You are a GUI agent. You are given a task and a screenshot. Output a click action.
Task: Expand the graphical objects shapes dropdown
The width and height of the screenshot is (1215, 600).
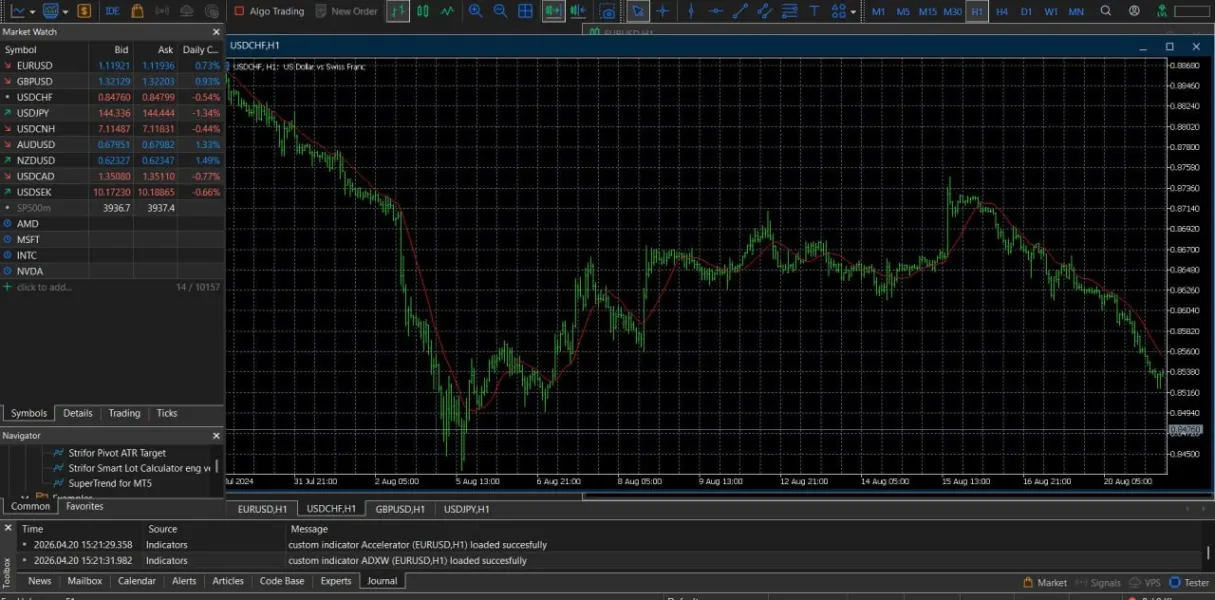853,11
